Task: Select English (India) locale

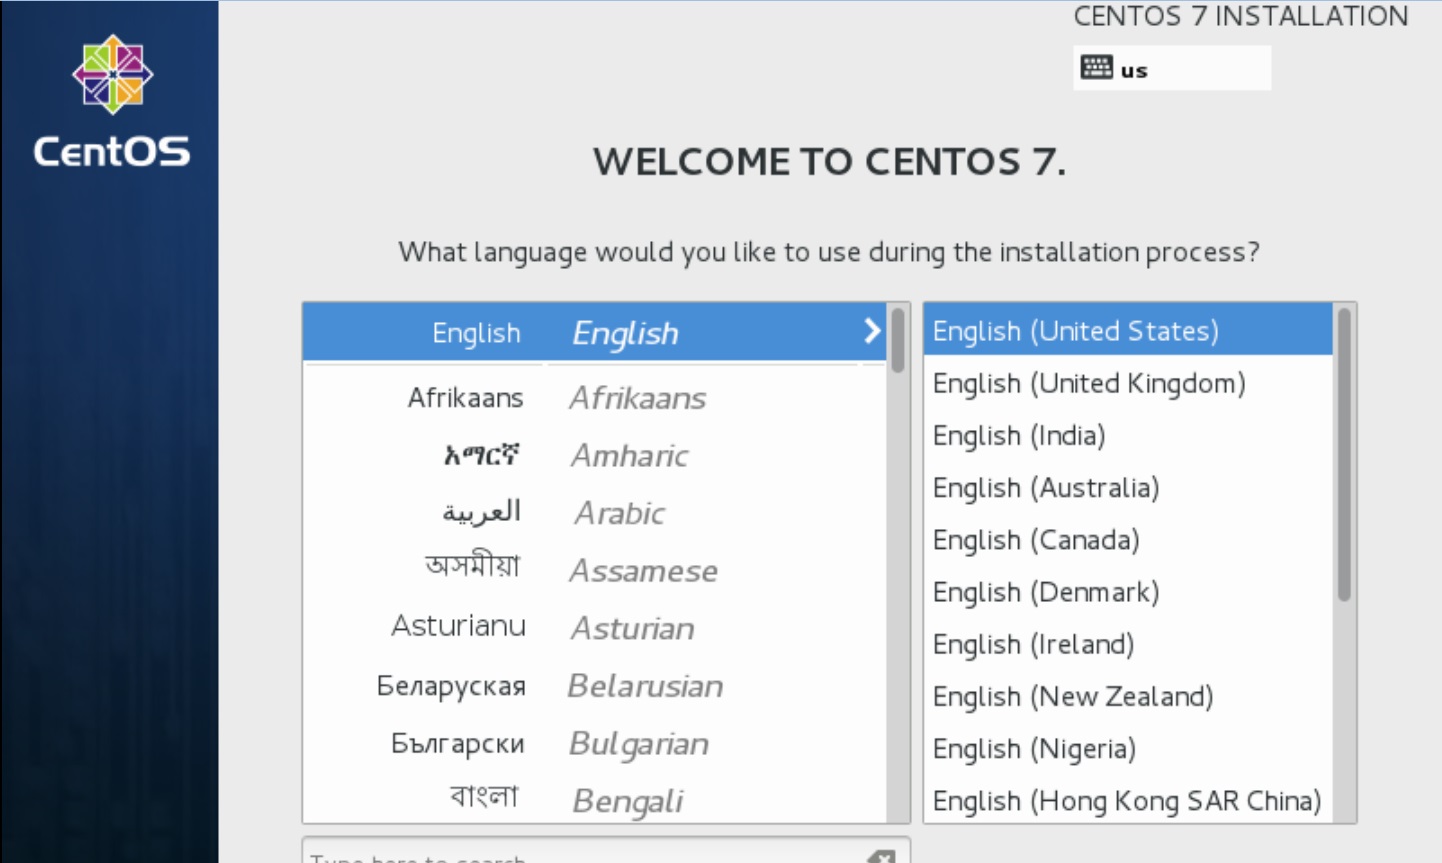Action: tap(1128, 435)
